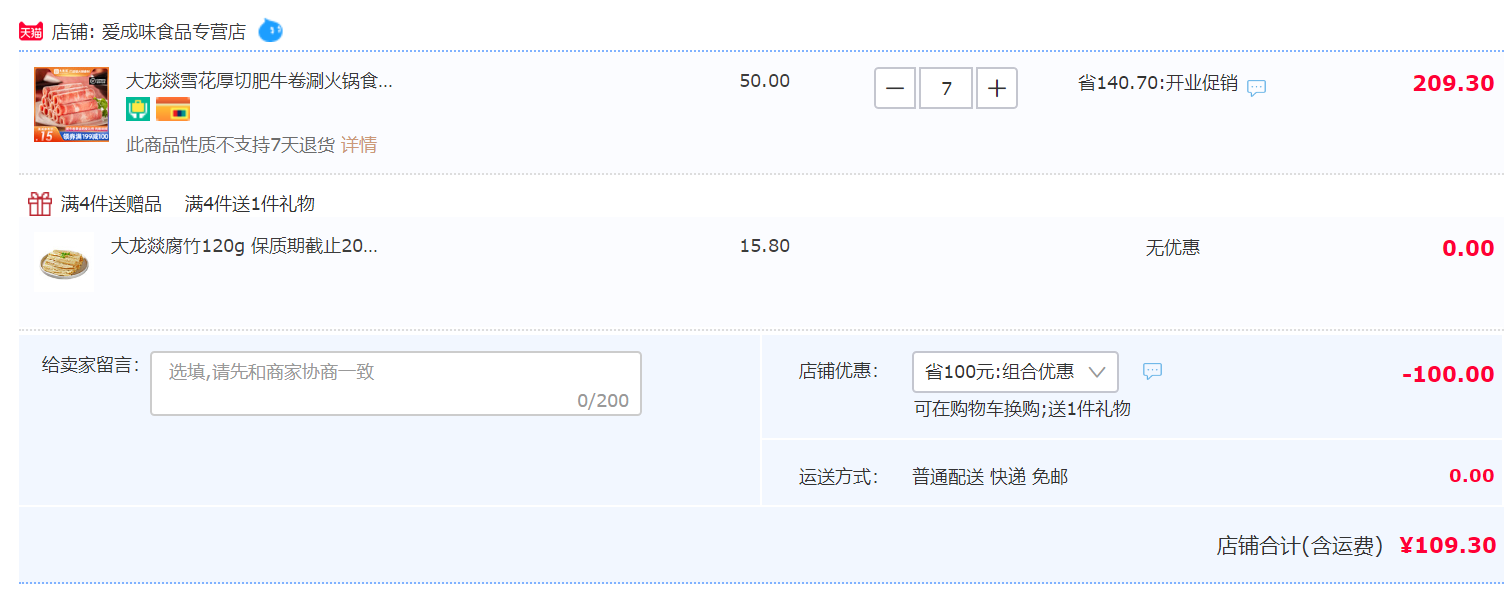This screenshot has height=596, width=1512.
Task: Click the unit price 50.00
Action: (765, 81)
